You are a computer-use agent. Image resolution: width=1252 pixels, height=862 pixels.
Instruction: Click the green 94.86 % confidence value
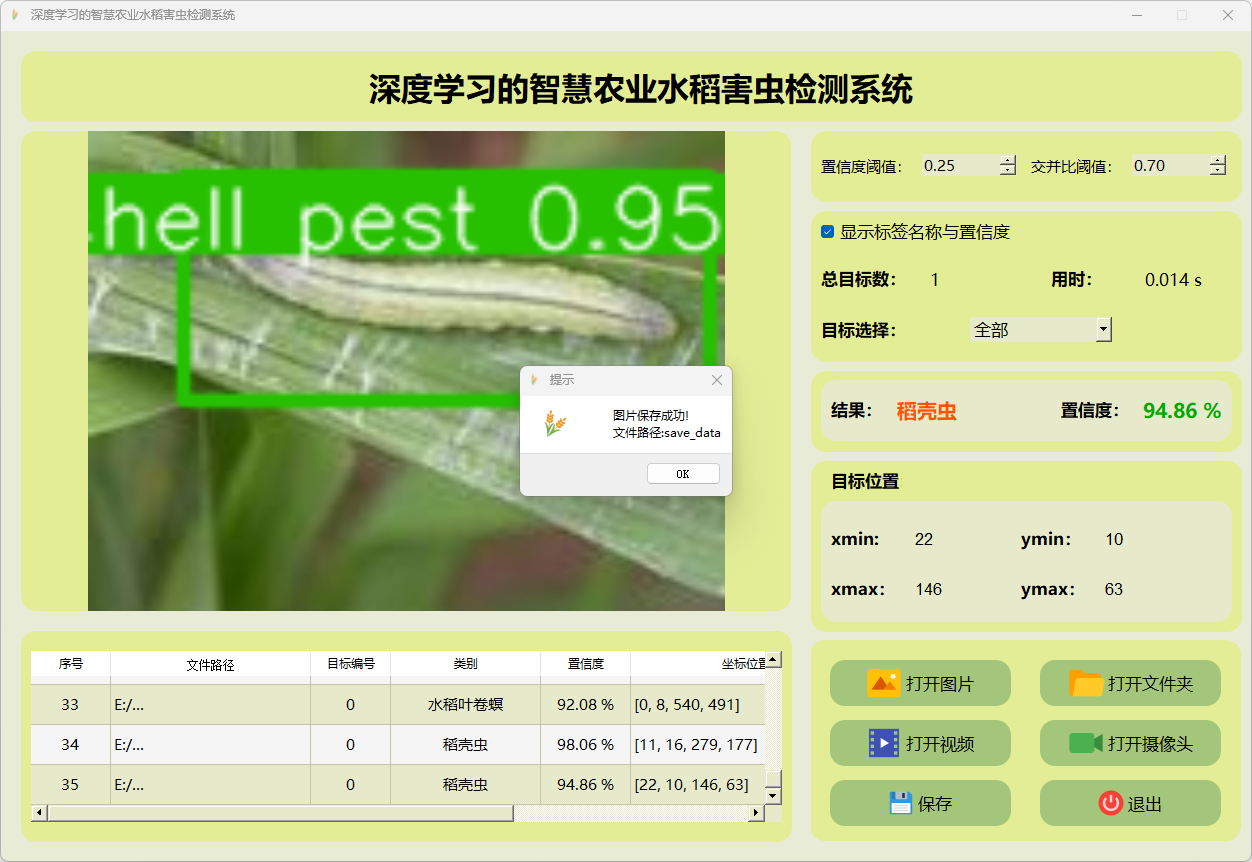(1182, 411)
